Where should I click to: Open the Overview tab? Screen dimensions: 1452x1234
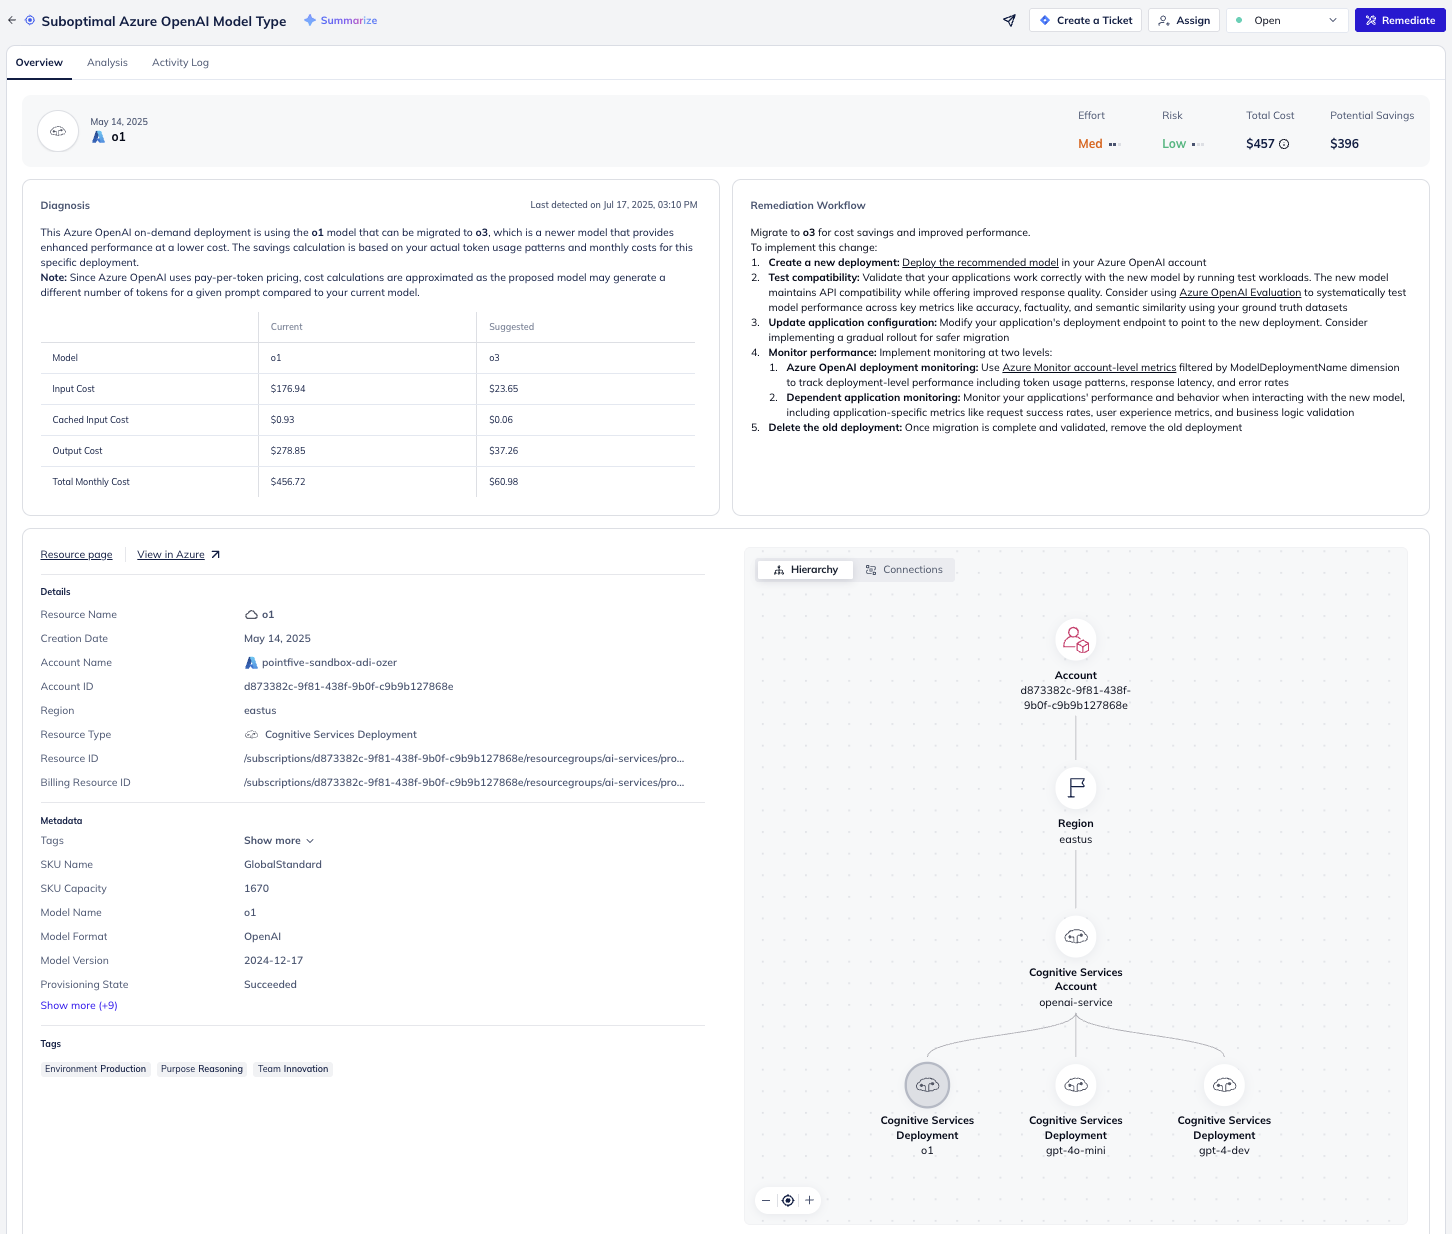click(39, 63)
